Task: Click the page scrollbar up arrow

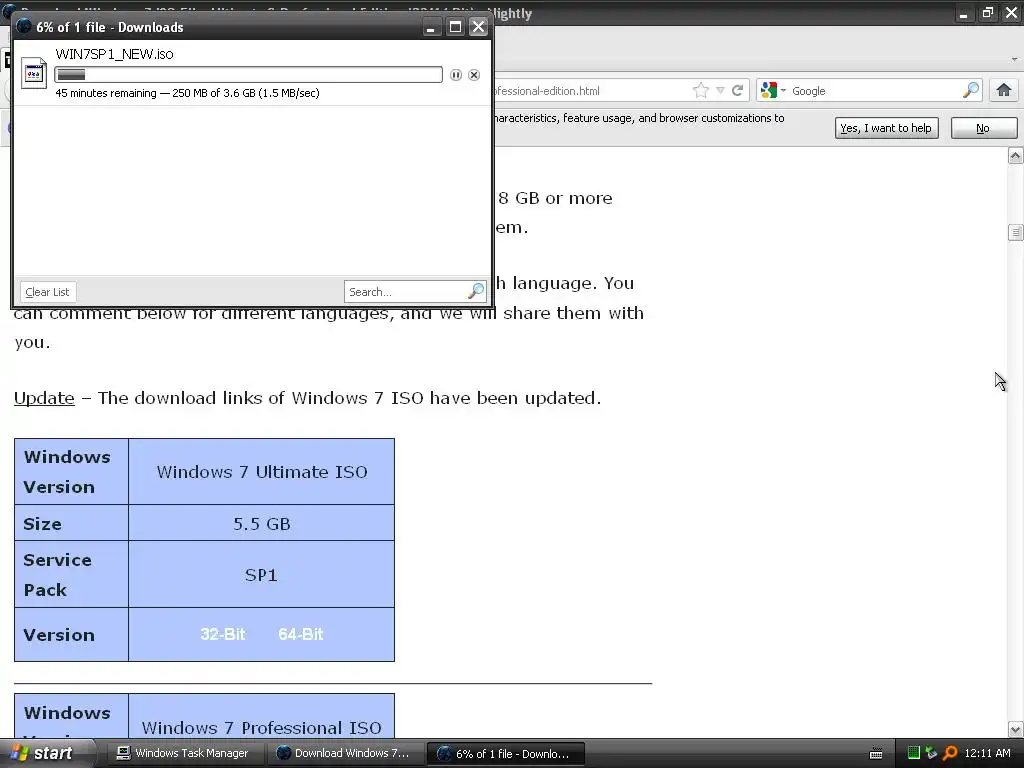Action: [1015, 155]
